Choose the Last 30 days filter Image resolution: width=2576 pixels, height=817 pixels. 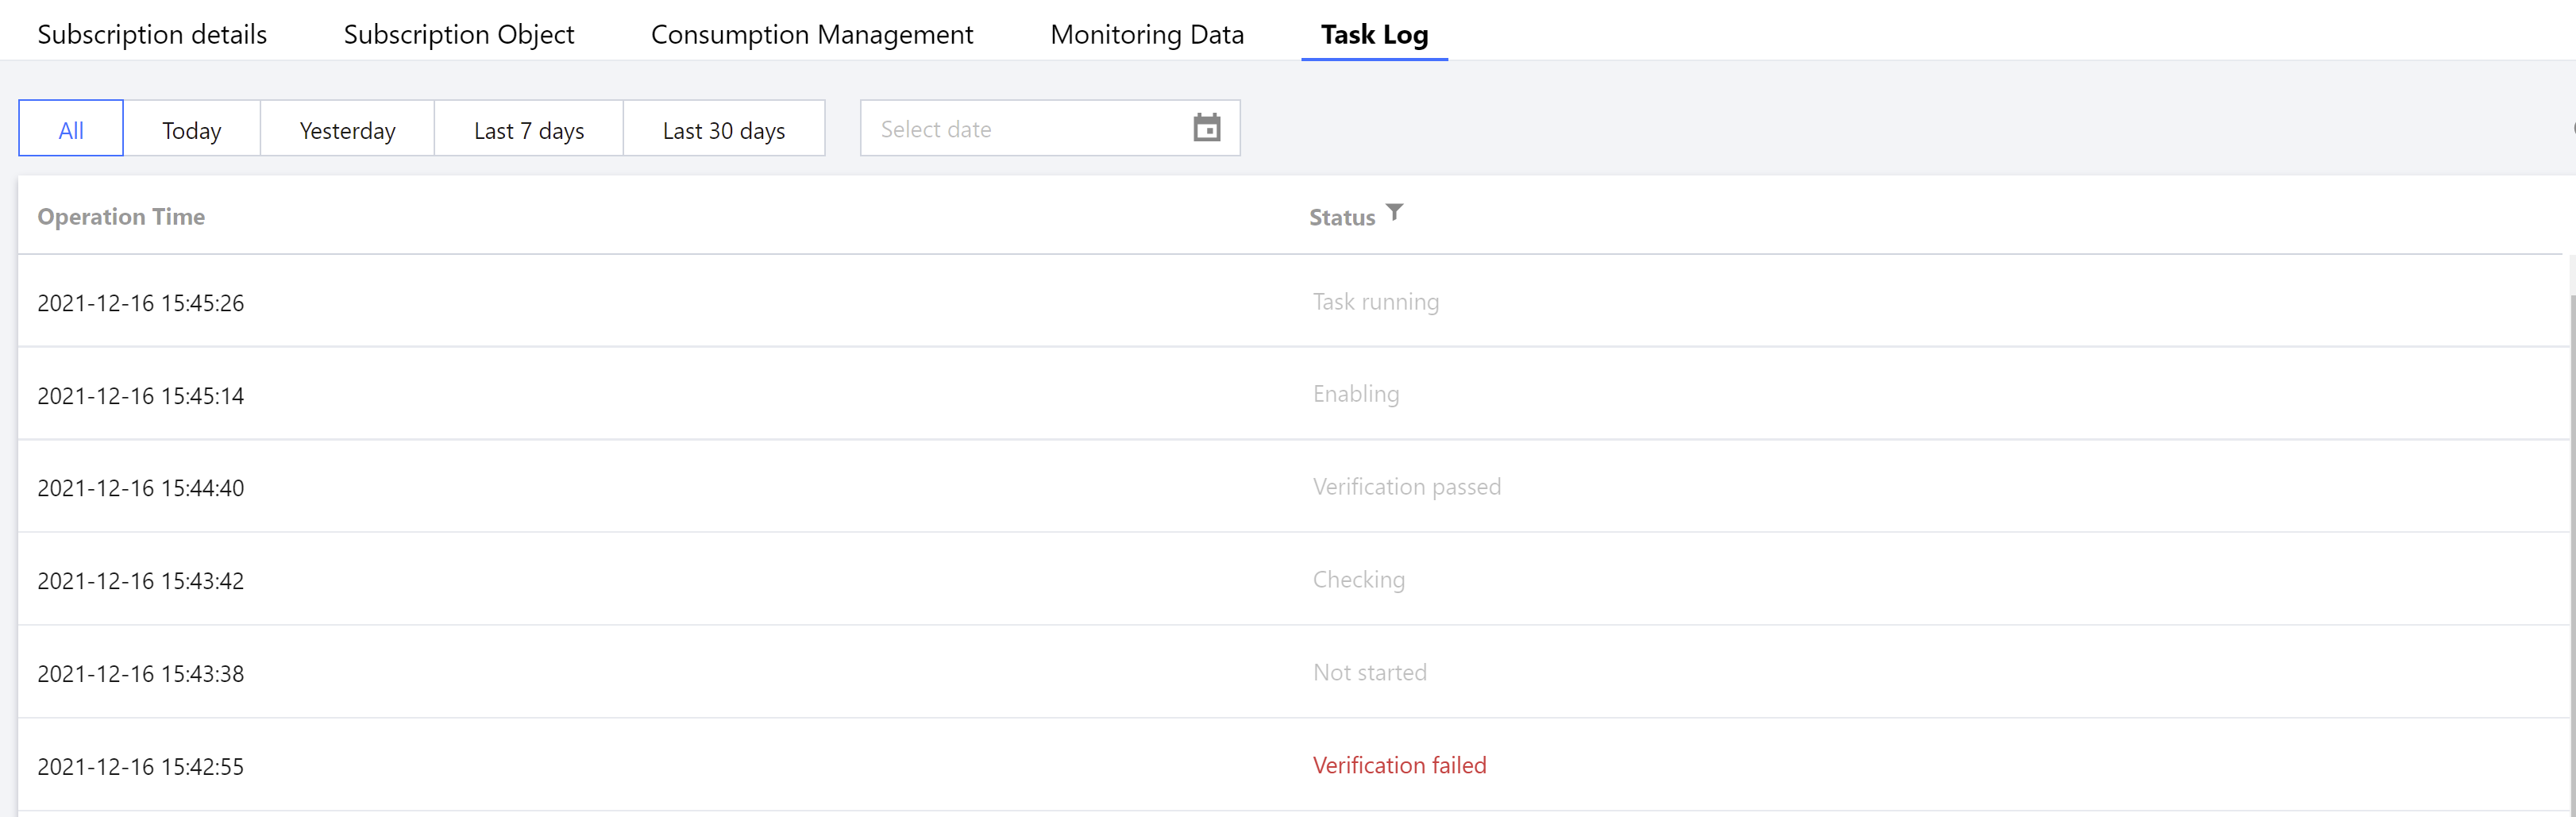pyautogui.click(x=723, y=130)
